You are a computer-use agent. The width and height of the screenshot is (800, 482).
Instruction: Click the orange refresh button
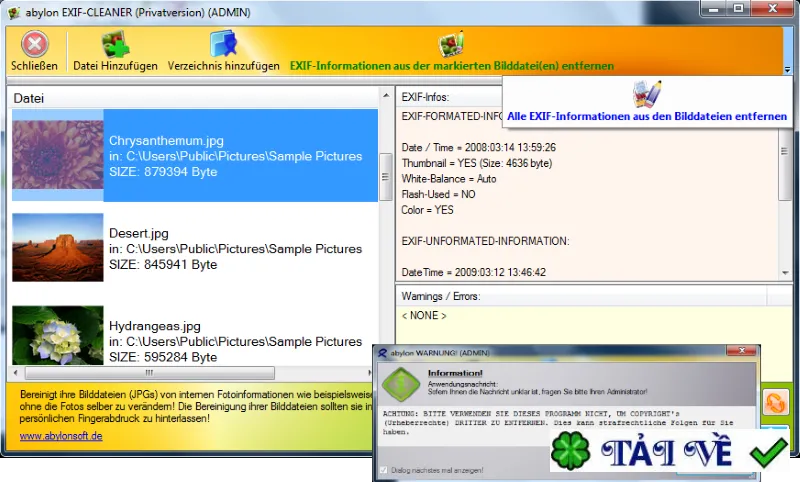pyautogui.click(x=776, y=402)
